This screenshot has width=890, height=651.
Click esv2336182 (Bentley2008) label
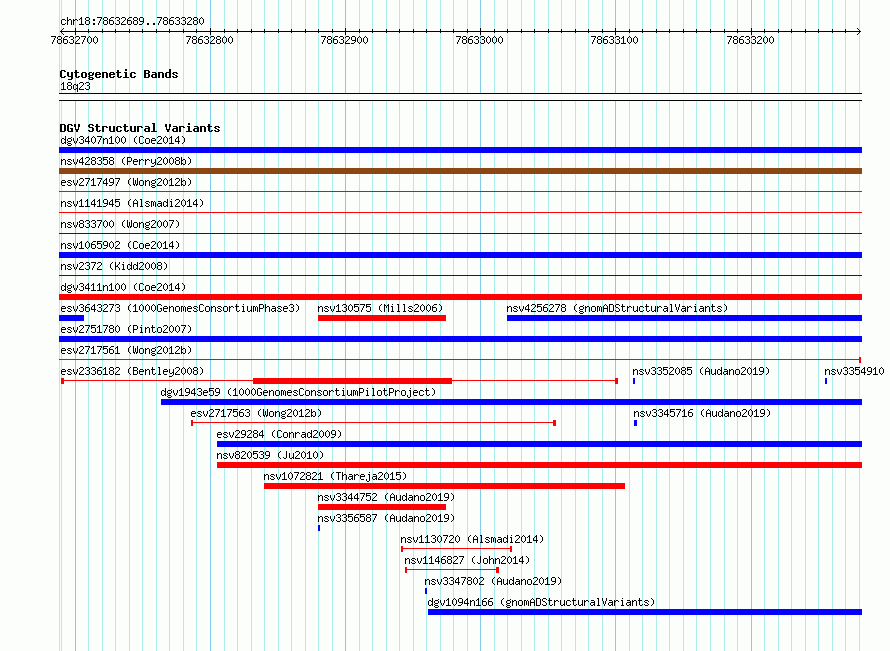(x=132, y=371)
